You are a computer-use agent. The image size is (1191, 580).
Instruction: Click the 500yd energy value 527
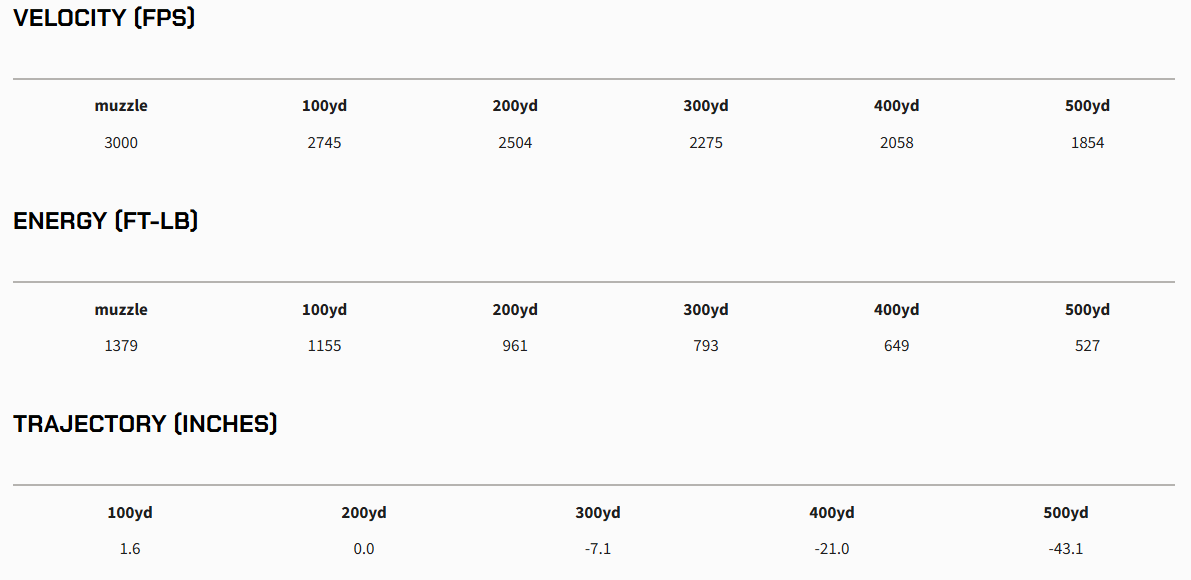(x=1087, y=346)
